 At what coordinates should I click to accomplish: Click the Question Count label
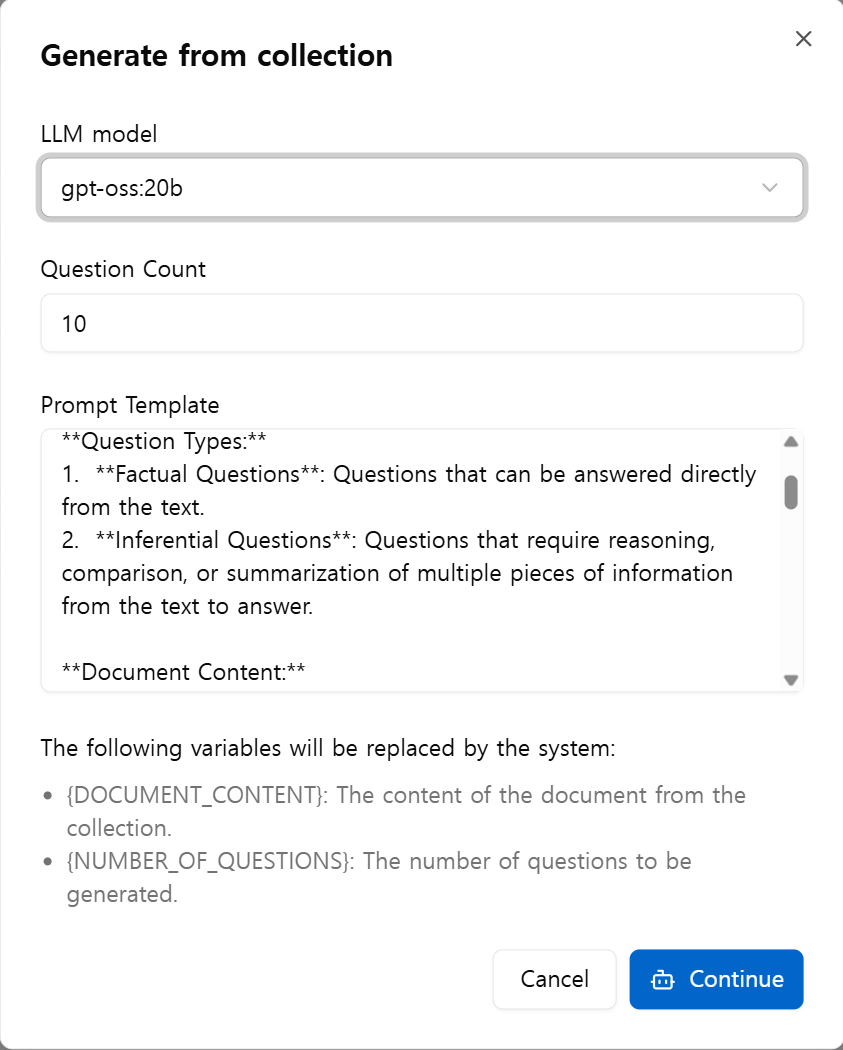click(123, 269)
